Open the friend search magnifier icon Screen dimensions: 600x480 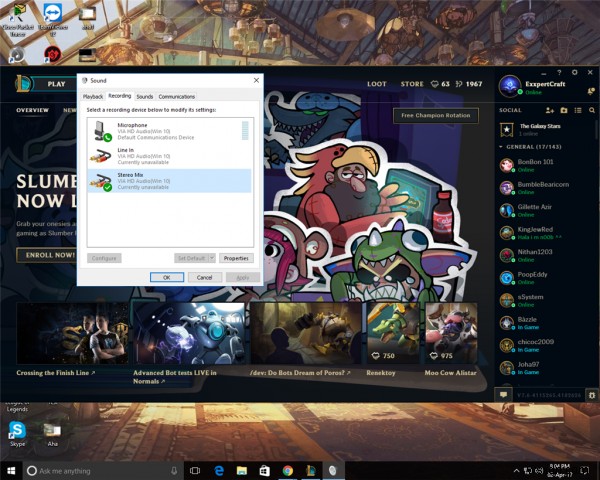592,110
